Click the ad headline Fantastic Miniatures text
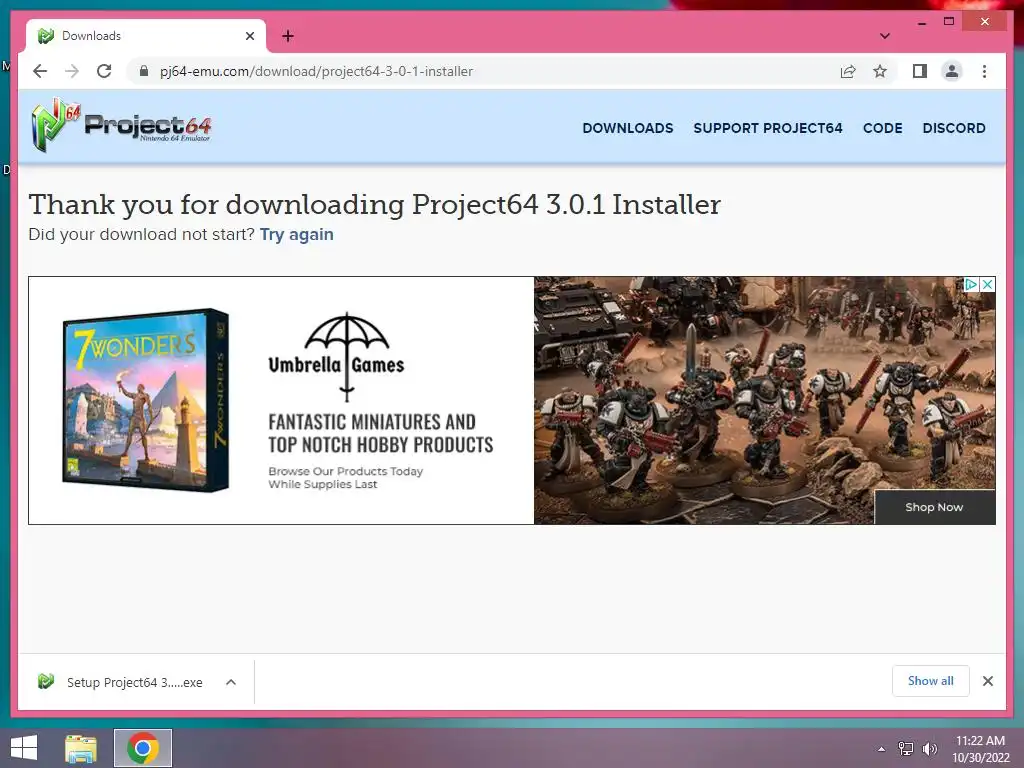The height and width of the screenshot is (768, 1024). pyautogui.click(x=381, y=433)
